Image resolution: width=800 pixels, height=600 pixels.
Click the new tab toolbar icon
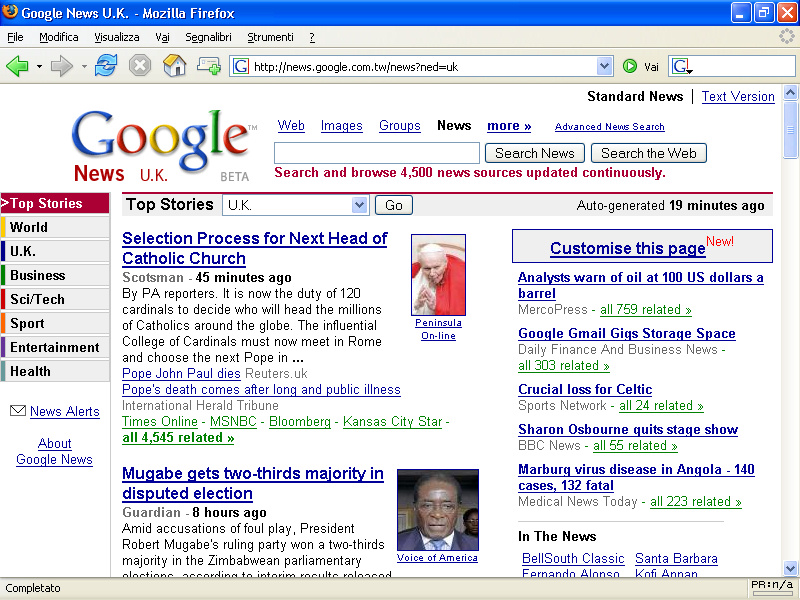click(209, 66)
